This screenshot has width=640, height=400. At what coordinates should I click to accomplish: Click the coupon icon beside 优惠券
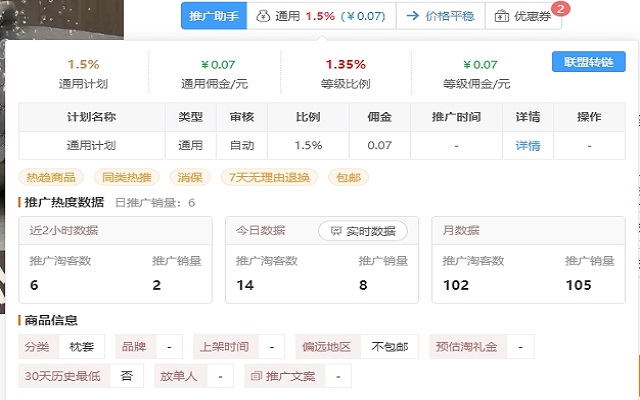(x=502, y=16)
